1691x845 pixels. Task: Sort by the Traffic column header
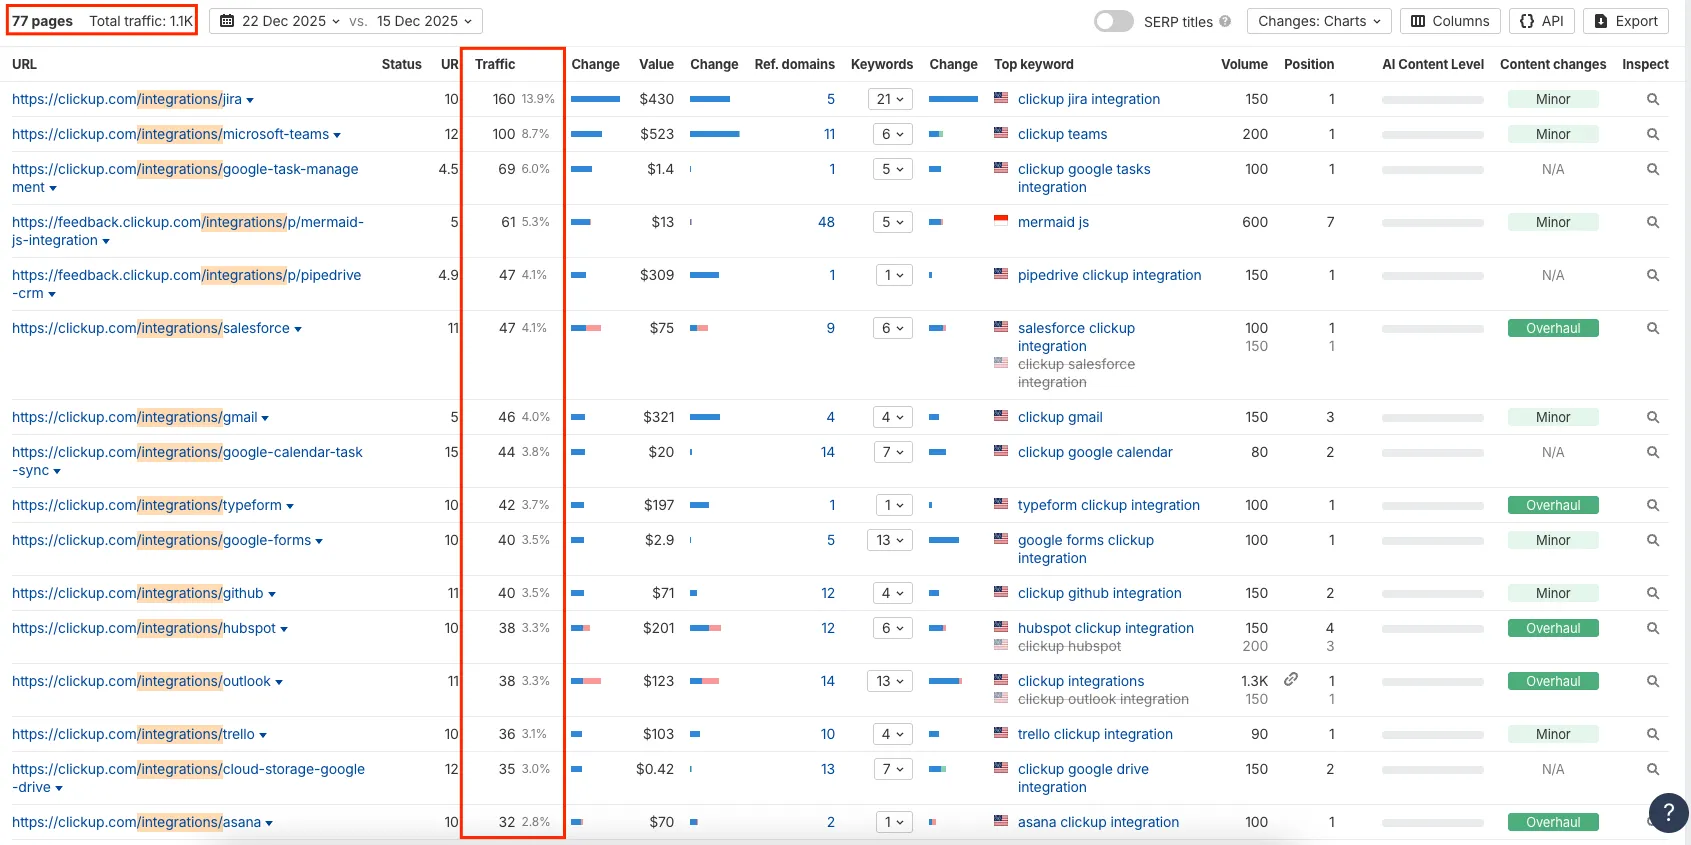click(x=495, y=64)
